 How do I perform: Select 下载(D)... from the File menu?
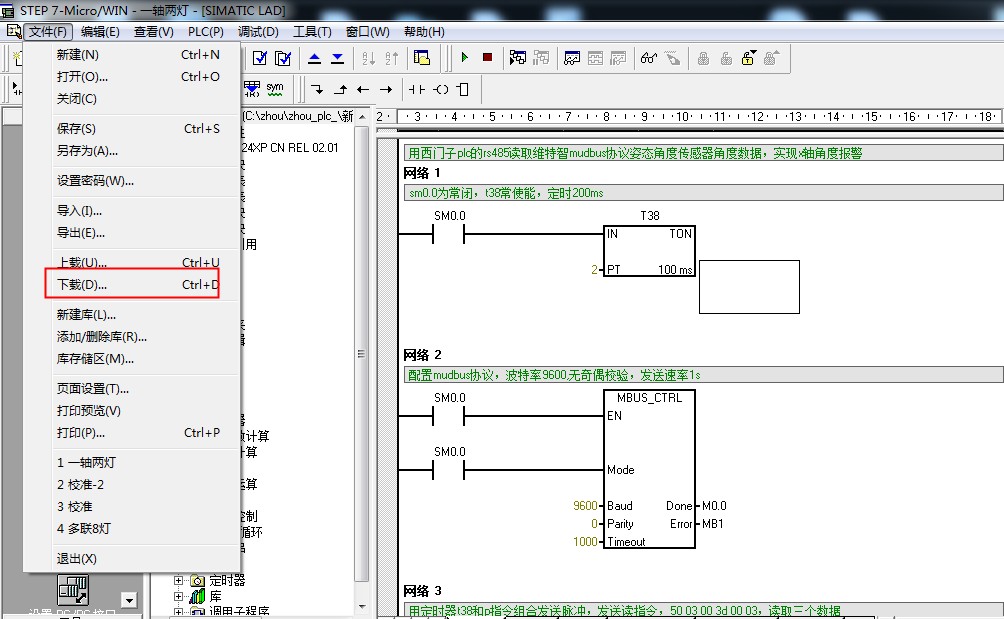tap(82, 285)
